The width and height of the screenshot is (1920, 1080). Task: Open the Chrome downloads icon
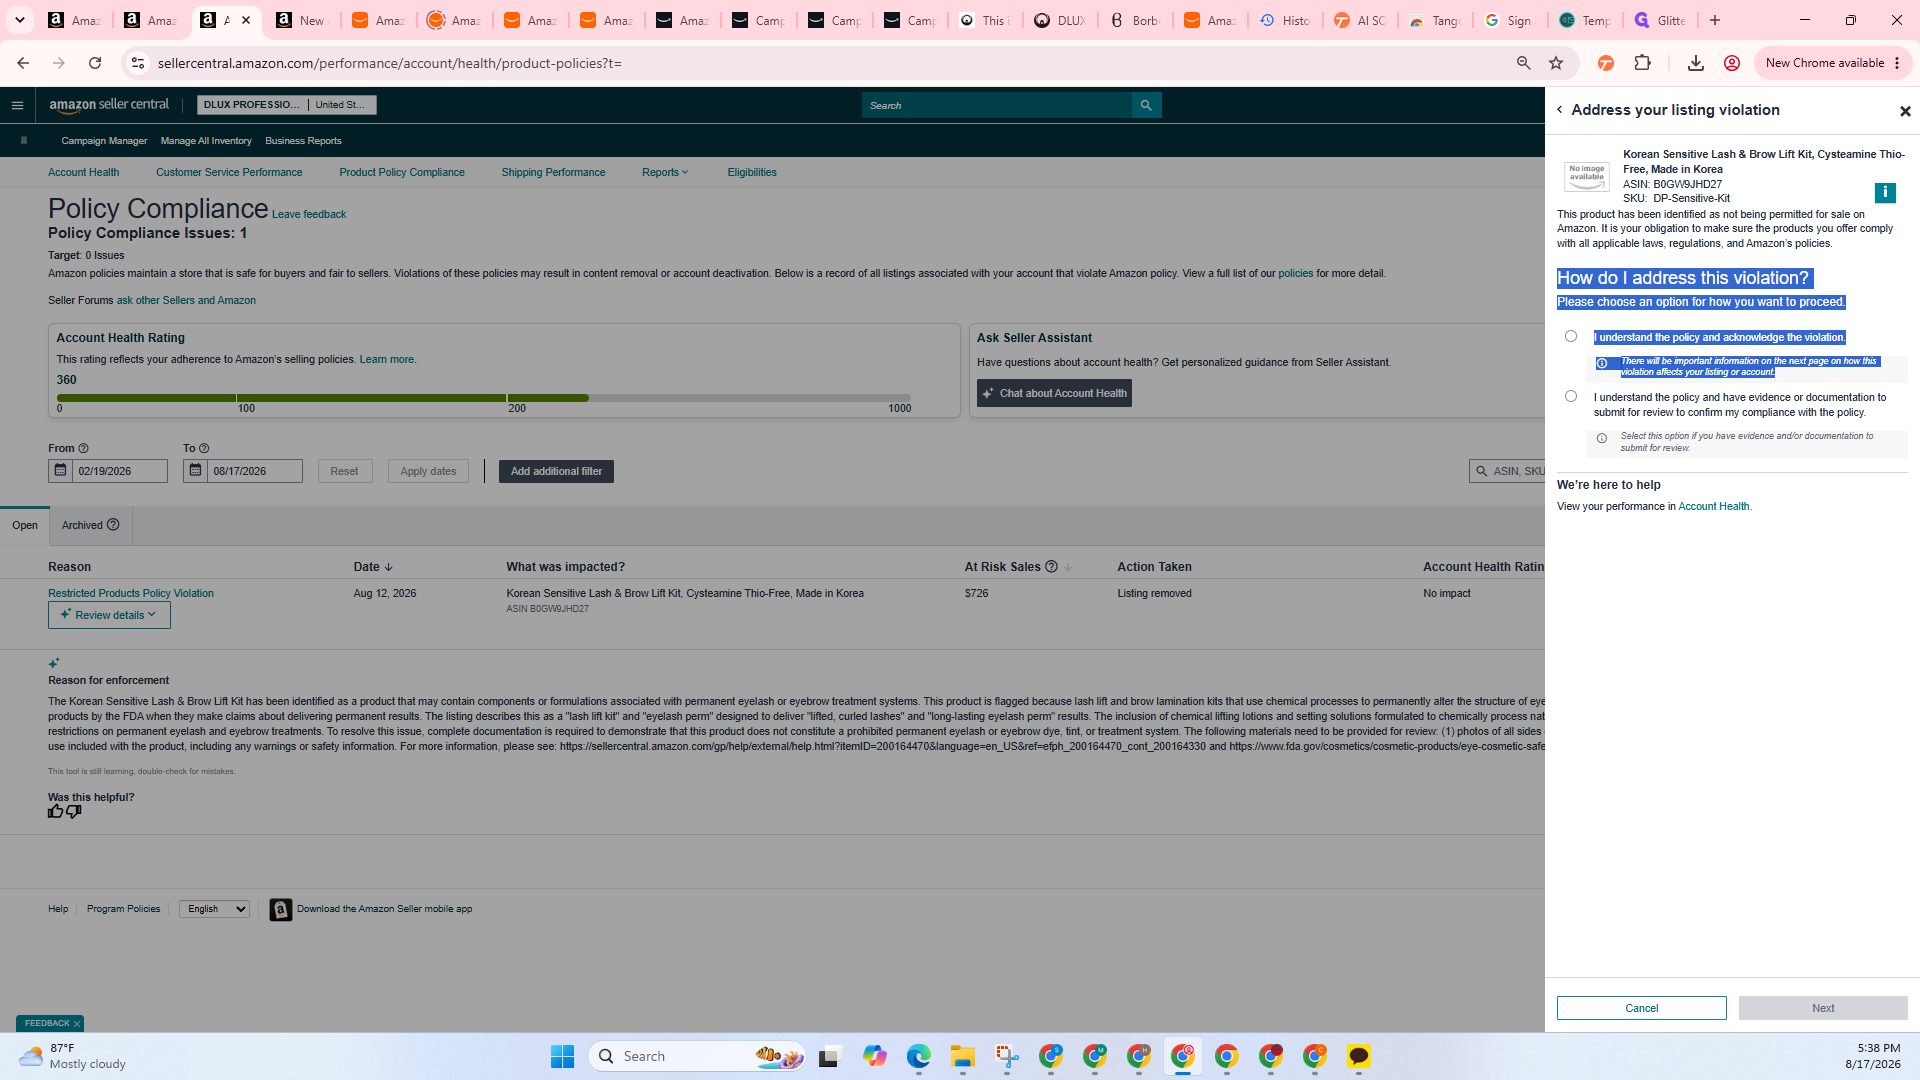coord(1695,63)
